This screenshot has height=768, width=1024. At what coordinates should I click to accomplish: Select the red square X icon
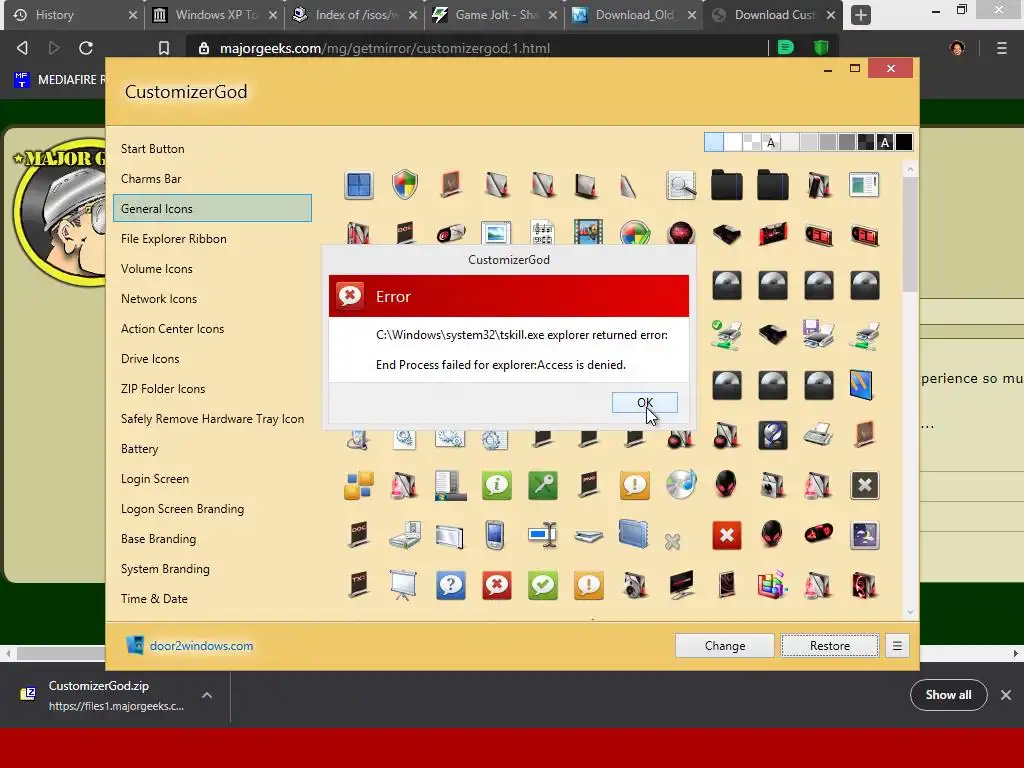click(x=726, y=536)
